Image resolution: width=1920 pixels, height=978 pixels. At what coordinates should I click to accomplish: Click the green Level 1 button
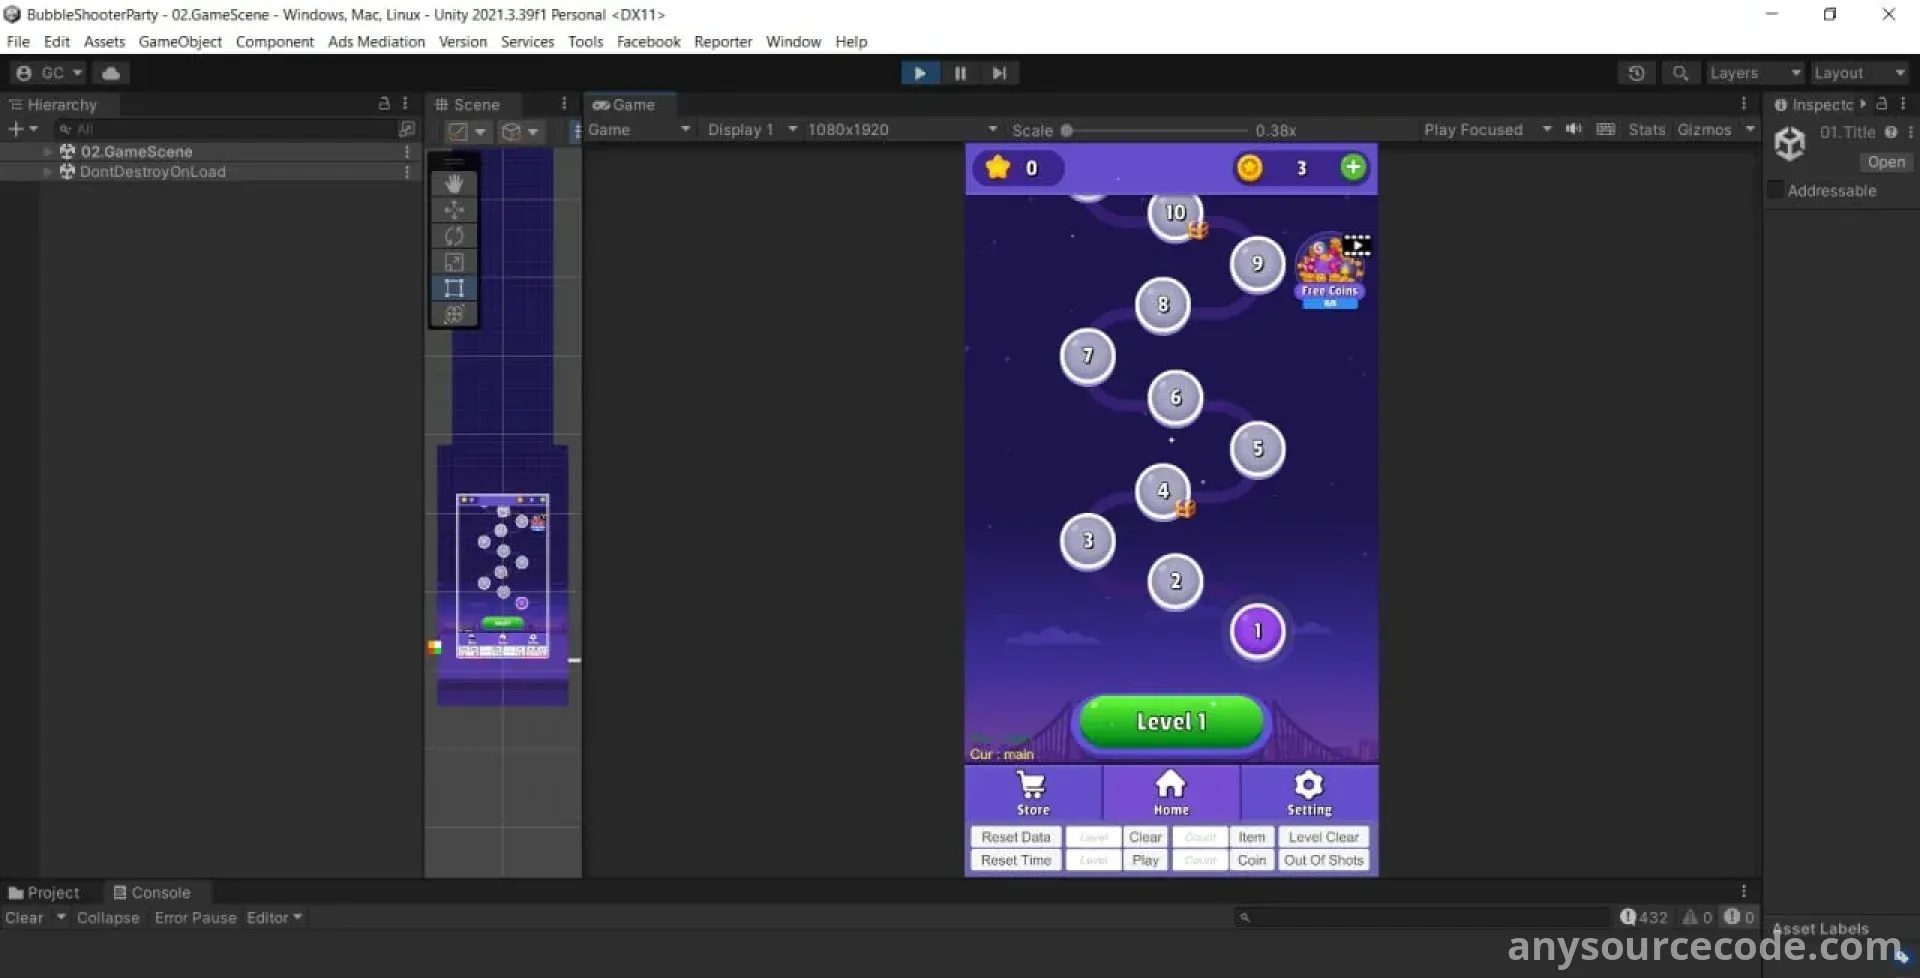pos(1171,722)
